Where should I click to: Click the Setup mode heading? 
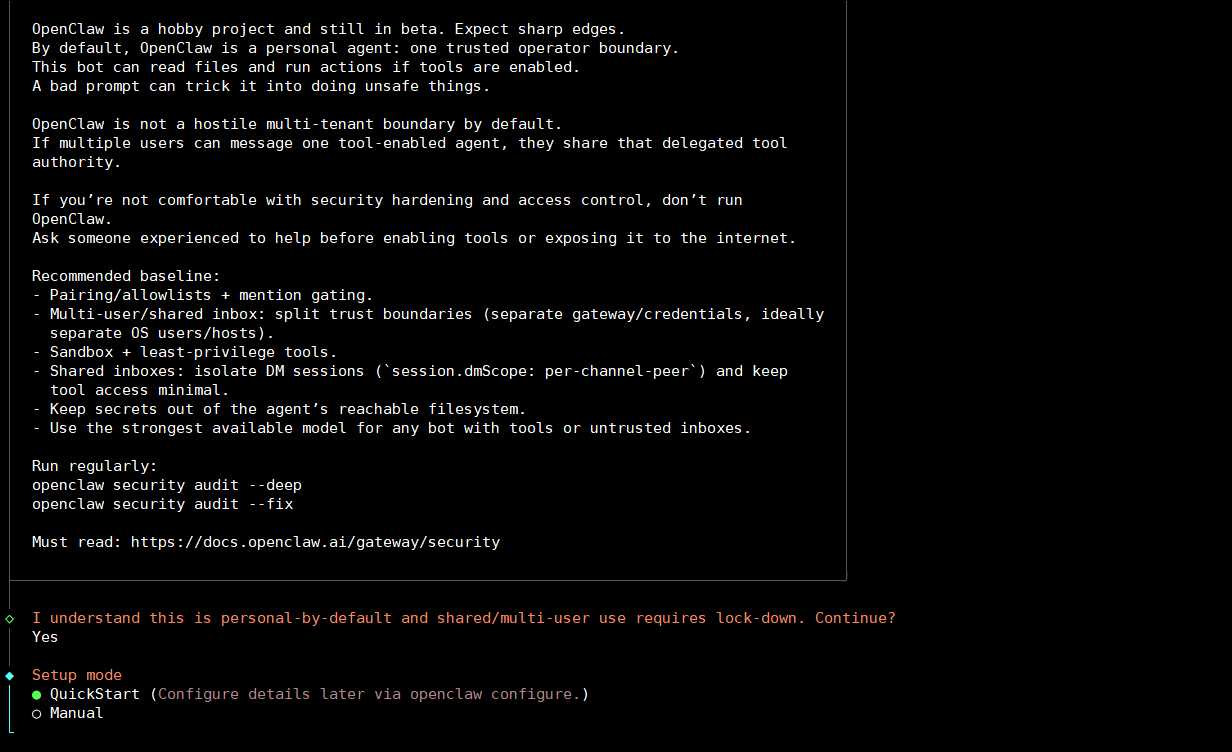click(76, 675)
